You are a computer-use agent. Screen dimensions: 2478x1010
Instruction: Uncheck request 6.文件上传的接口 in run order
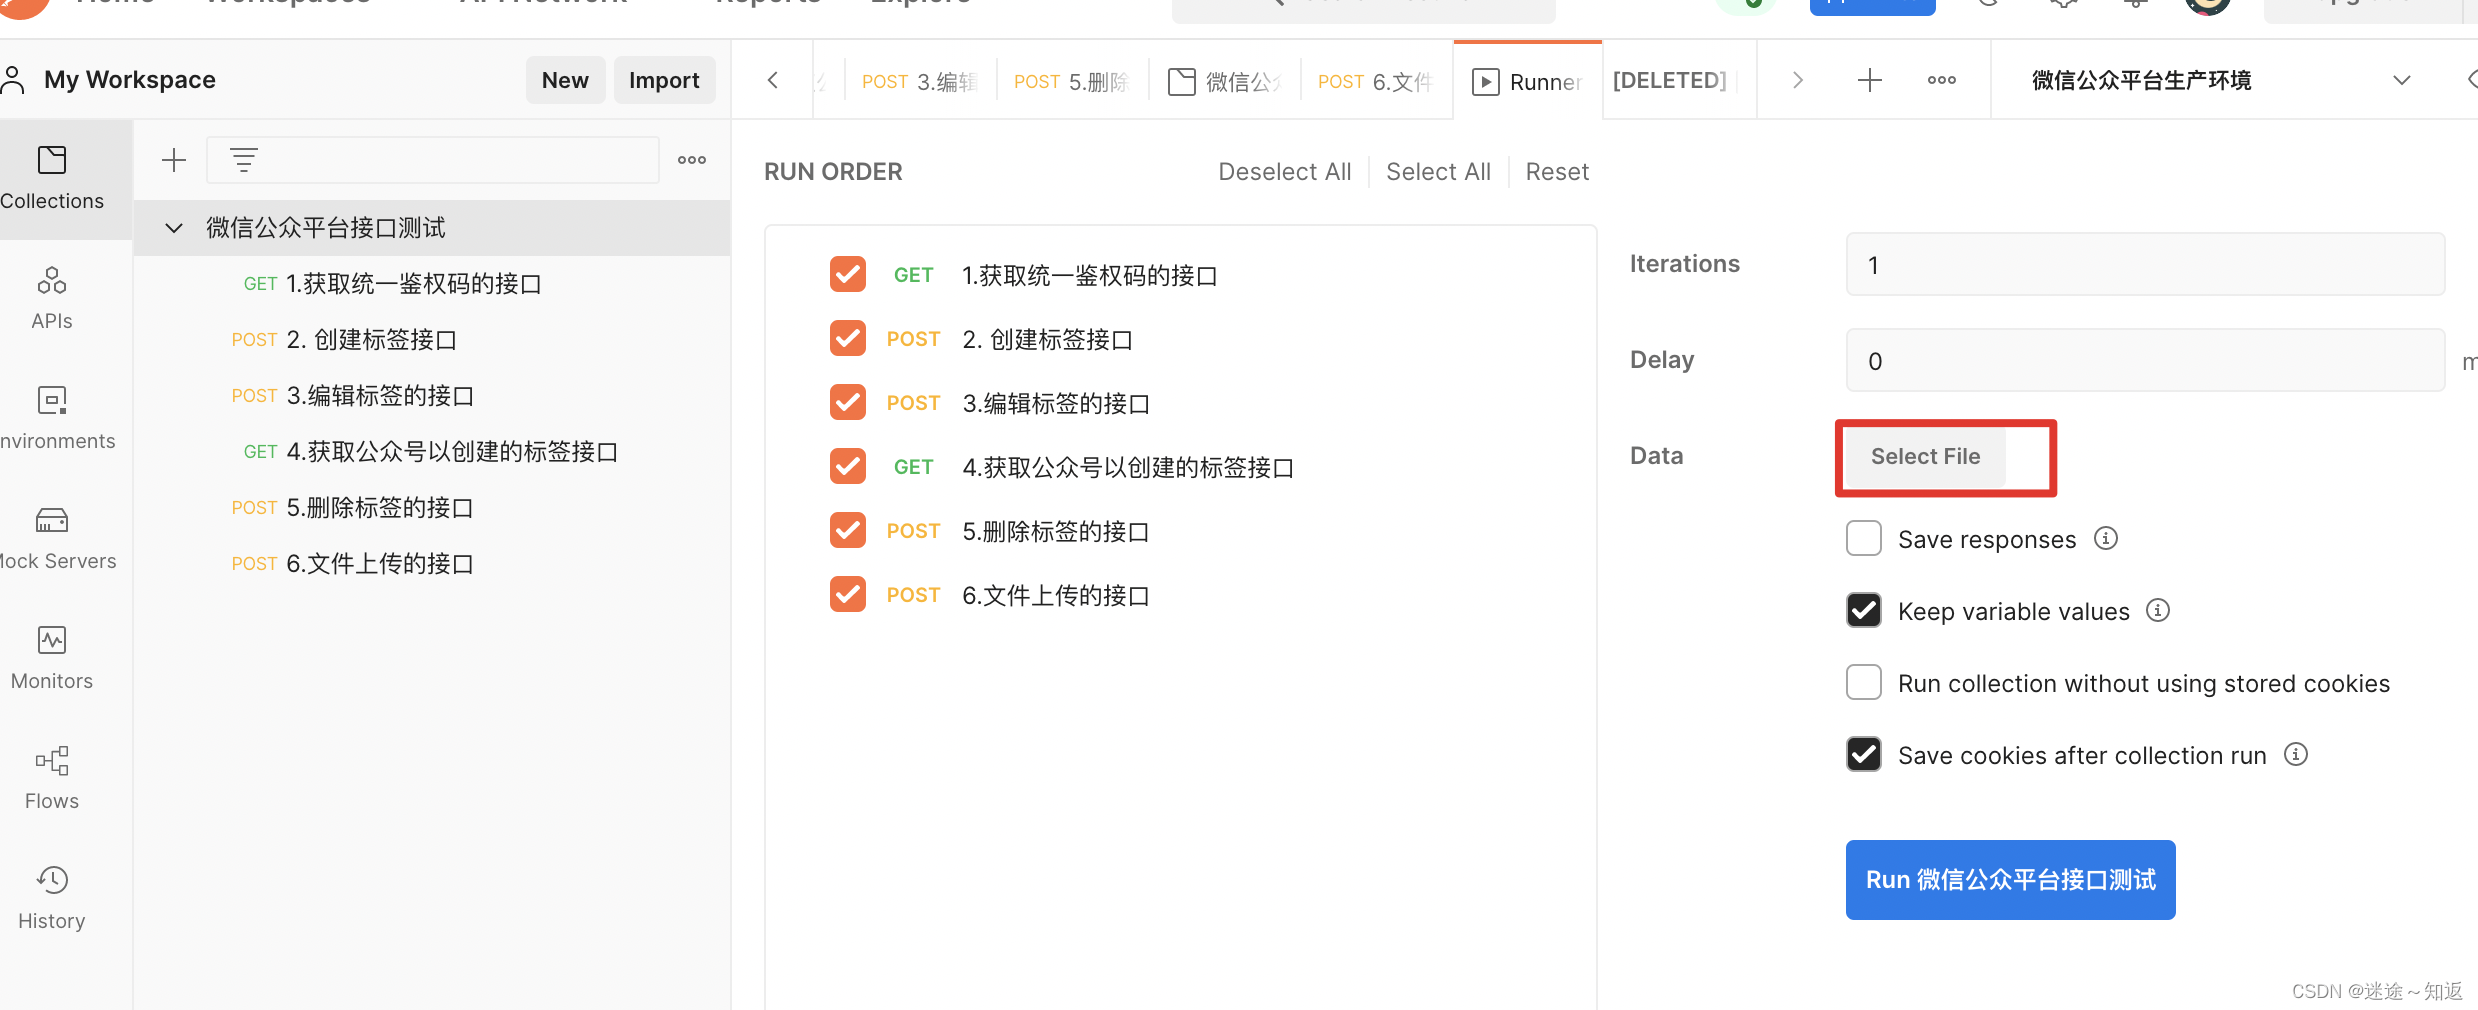(x=848, y=594)
